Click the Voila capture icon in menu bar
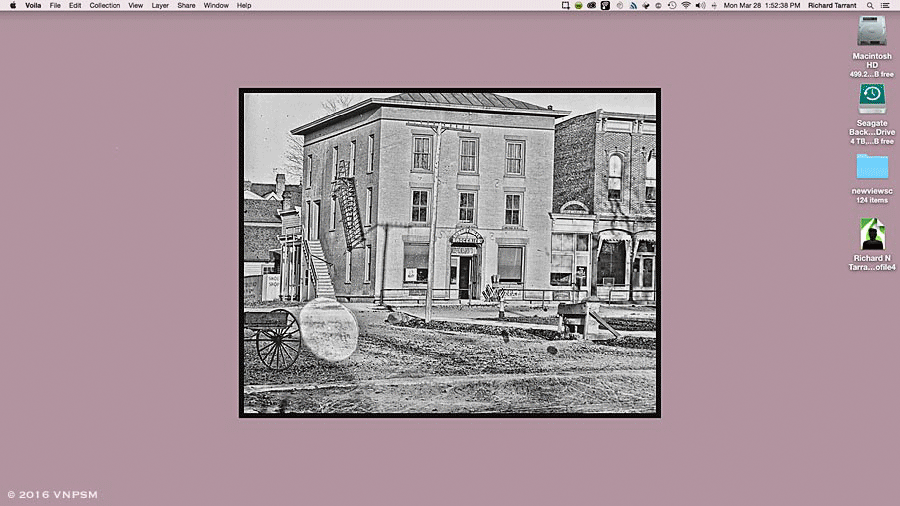 (566, 5)
